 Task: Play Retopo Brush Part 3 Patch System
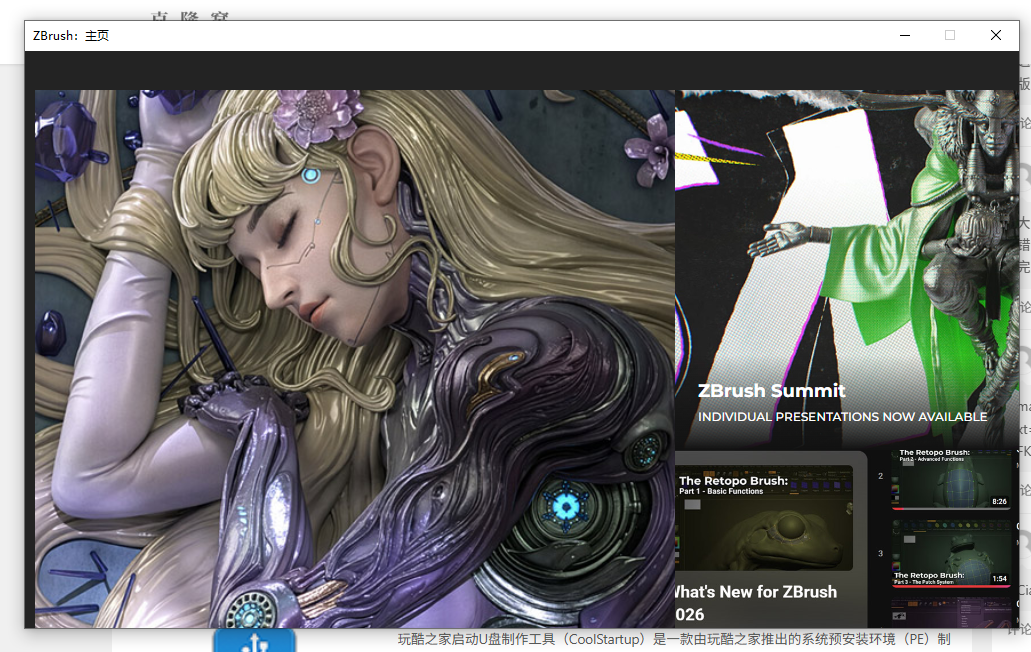(950, 553)
